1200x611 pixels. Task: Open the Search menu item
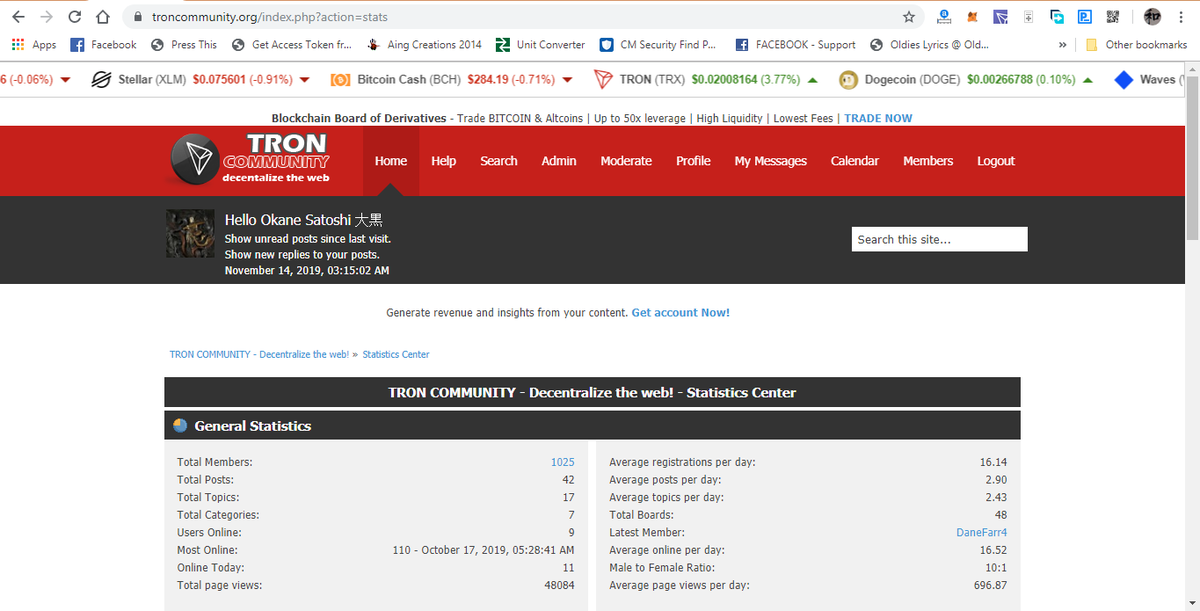point(499,161)
